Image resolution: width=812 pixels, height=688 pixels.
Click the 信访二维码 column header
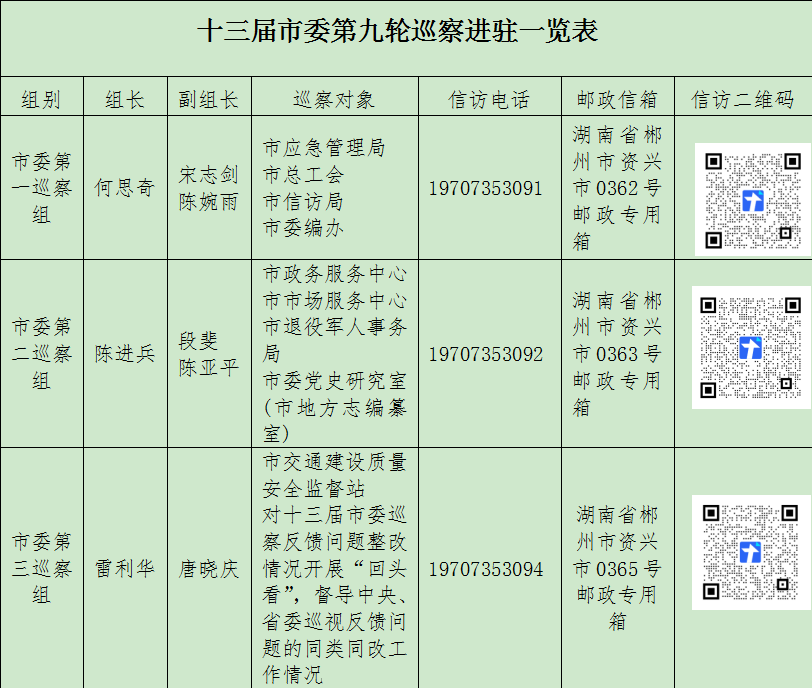click(x=744, y=97)
